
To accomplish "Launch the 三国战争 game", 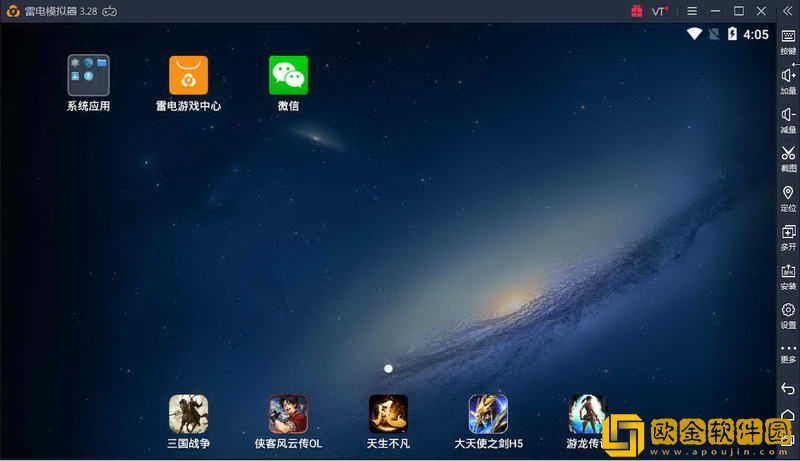I will point(188,414).
